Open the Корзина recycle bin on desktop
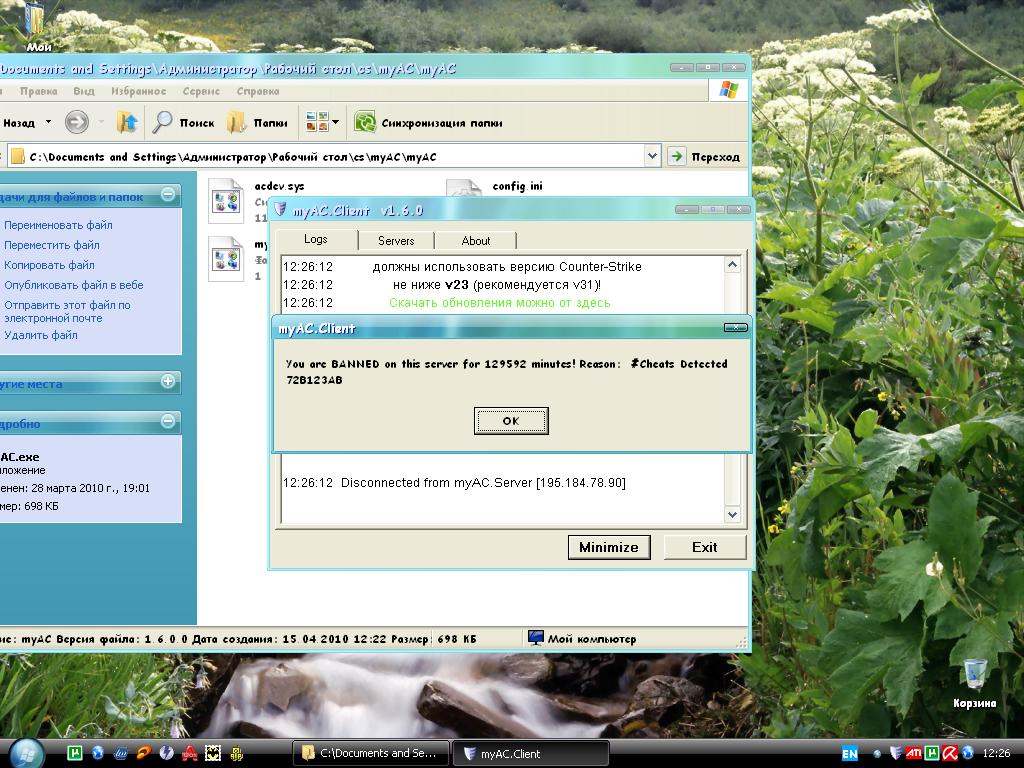 tap(974, 683)
